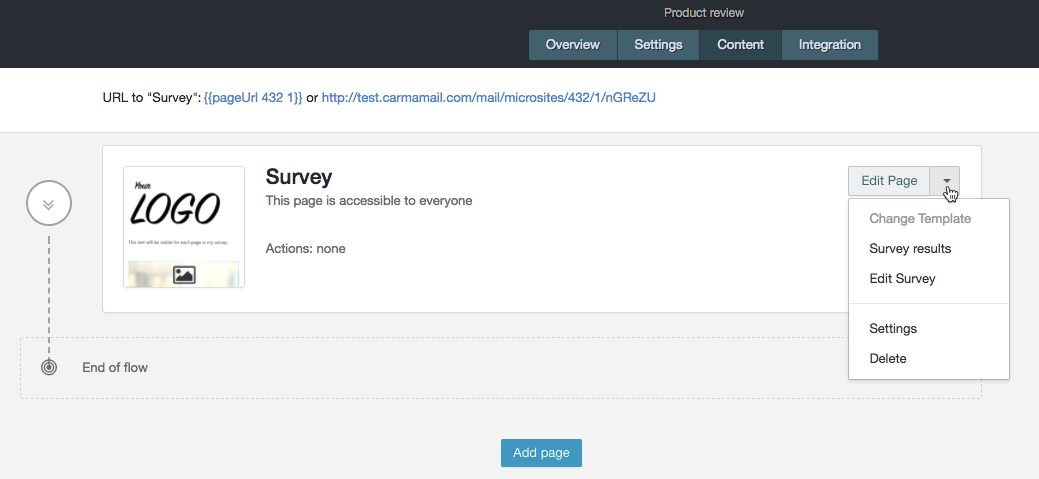Collapse the Edit Page dropdown arrow
Image resolution: width=1039 pixels, height=479 pixels.
[945, 181]
